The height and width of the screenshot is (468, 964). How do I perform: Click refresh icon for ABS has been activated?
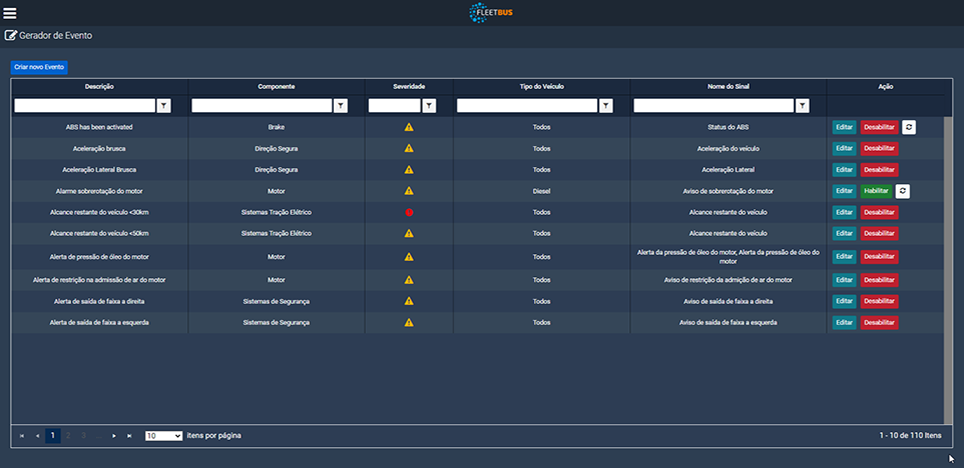[x=908, y=127]
